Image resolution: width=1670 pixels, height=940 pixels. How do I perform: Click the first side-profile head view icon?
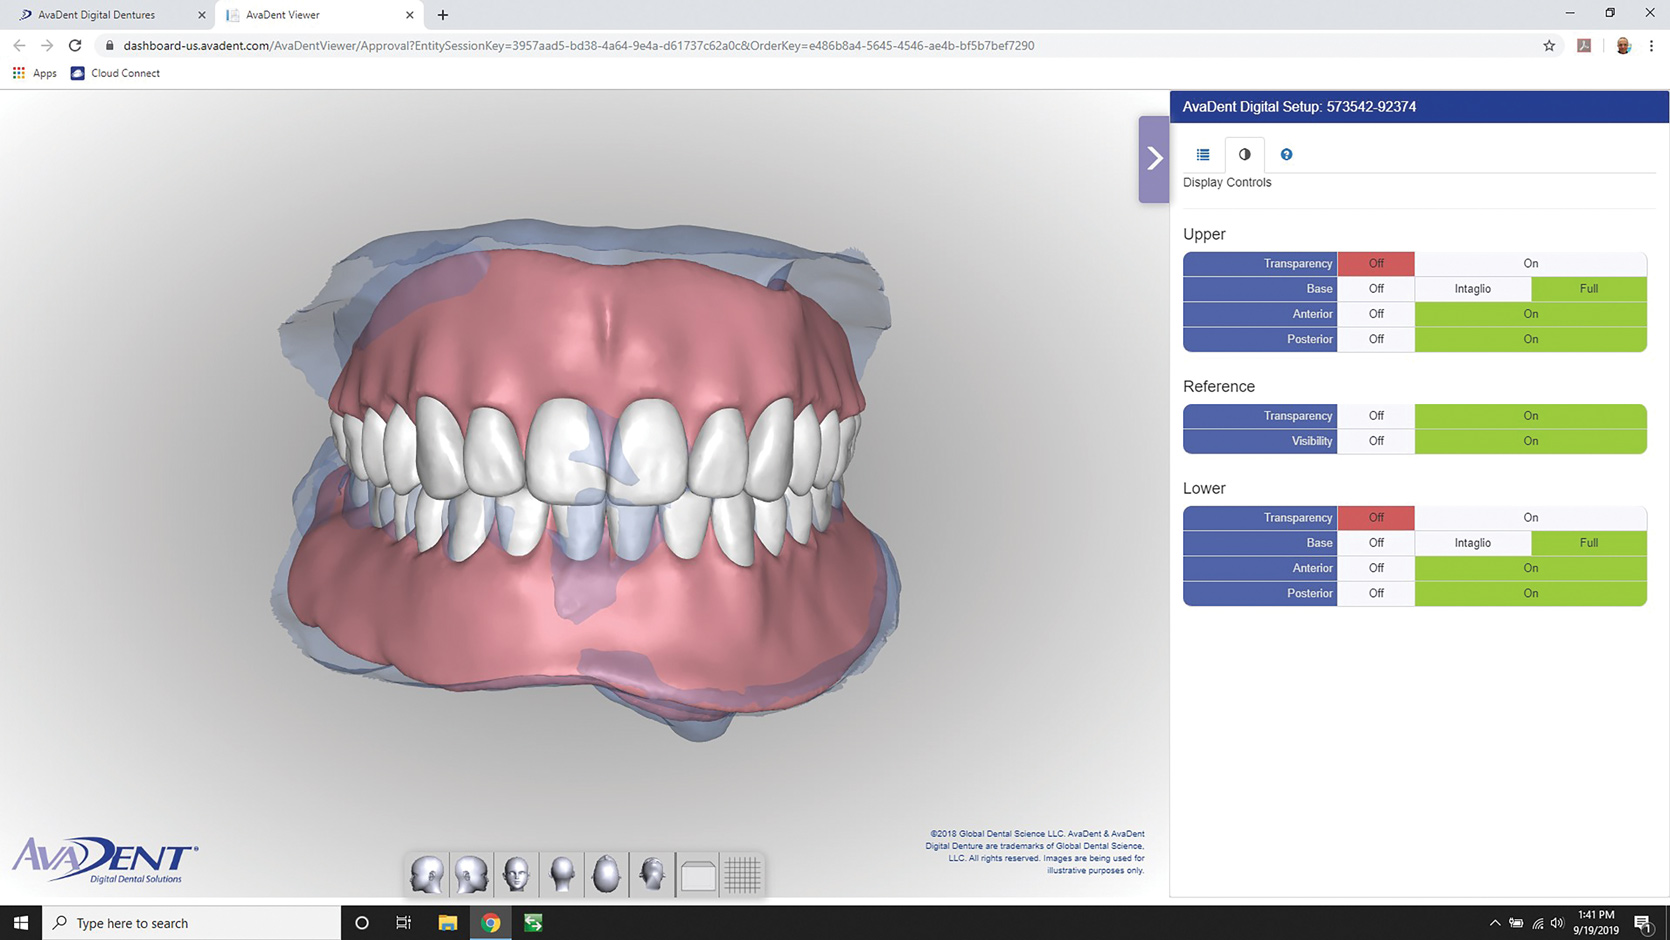[427, 875]
